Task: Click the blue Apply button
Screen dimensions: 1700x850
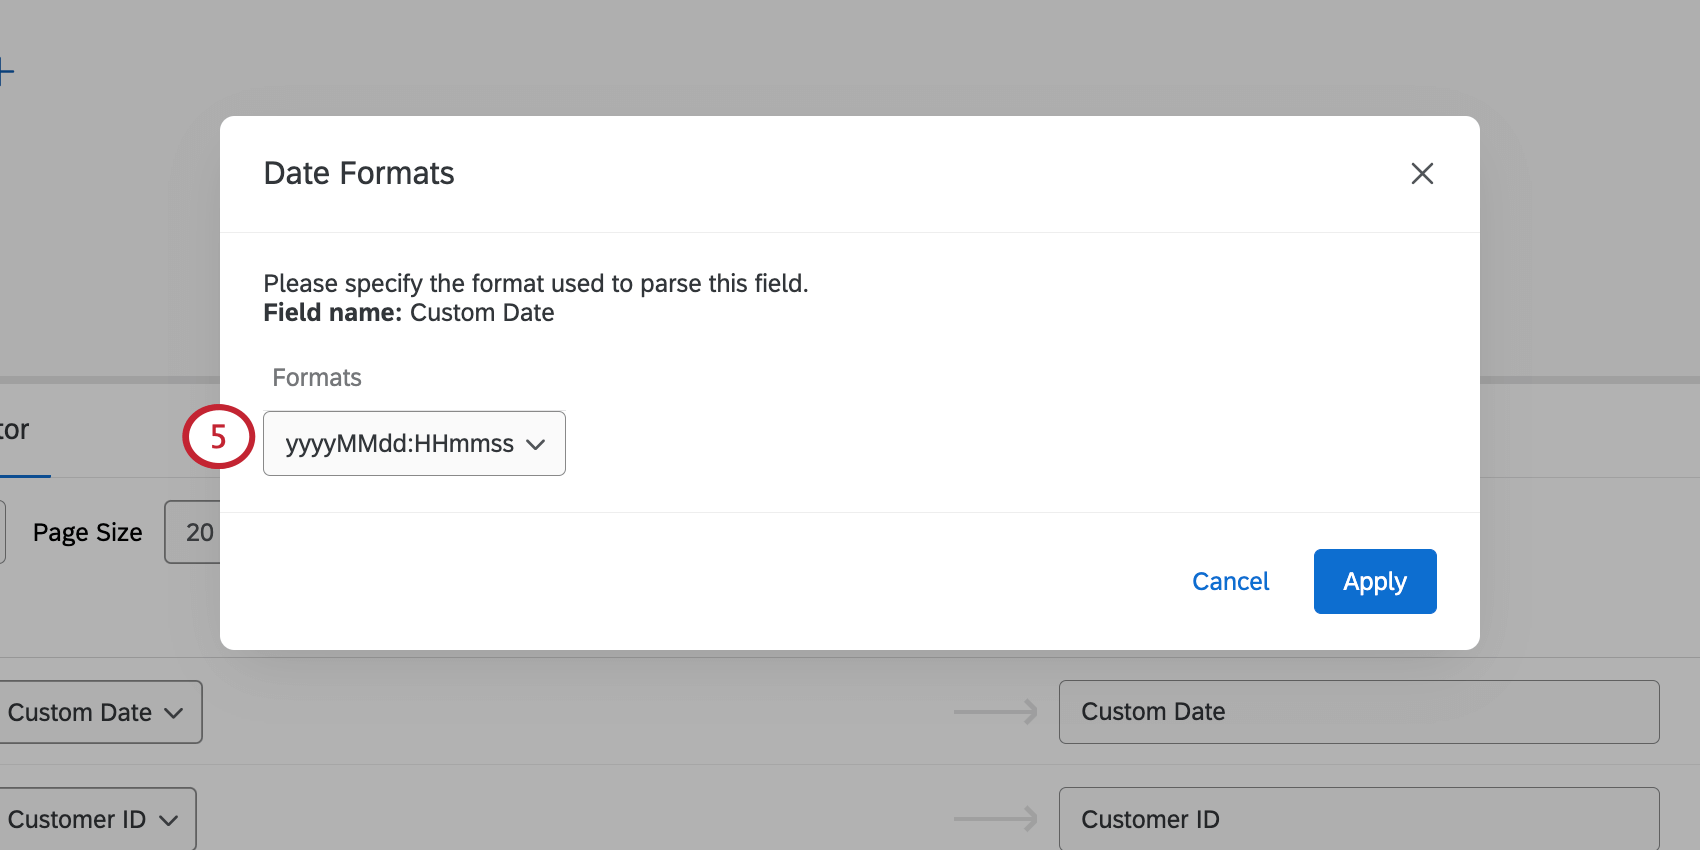Action: pyautogui.click(x=1374, y=581)
